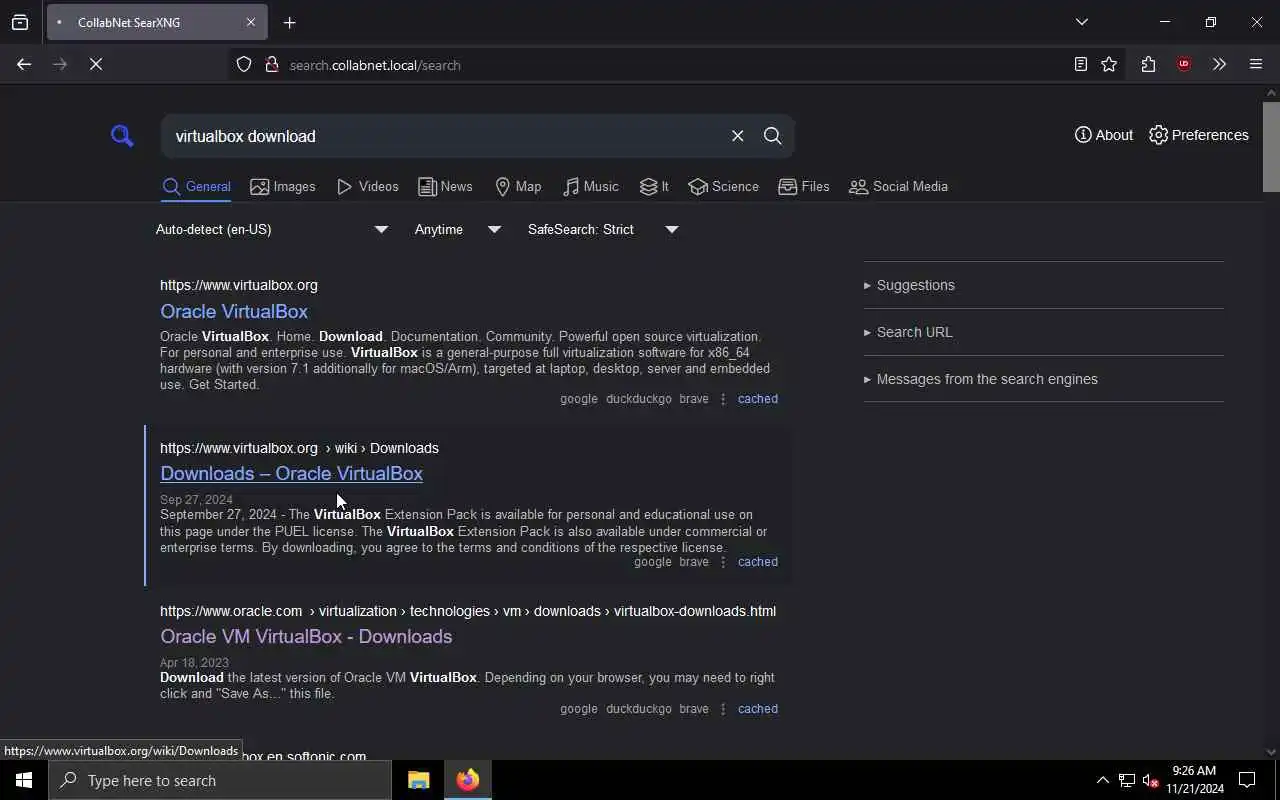Open the notifications center icon

[x=1247, y=780]
